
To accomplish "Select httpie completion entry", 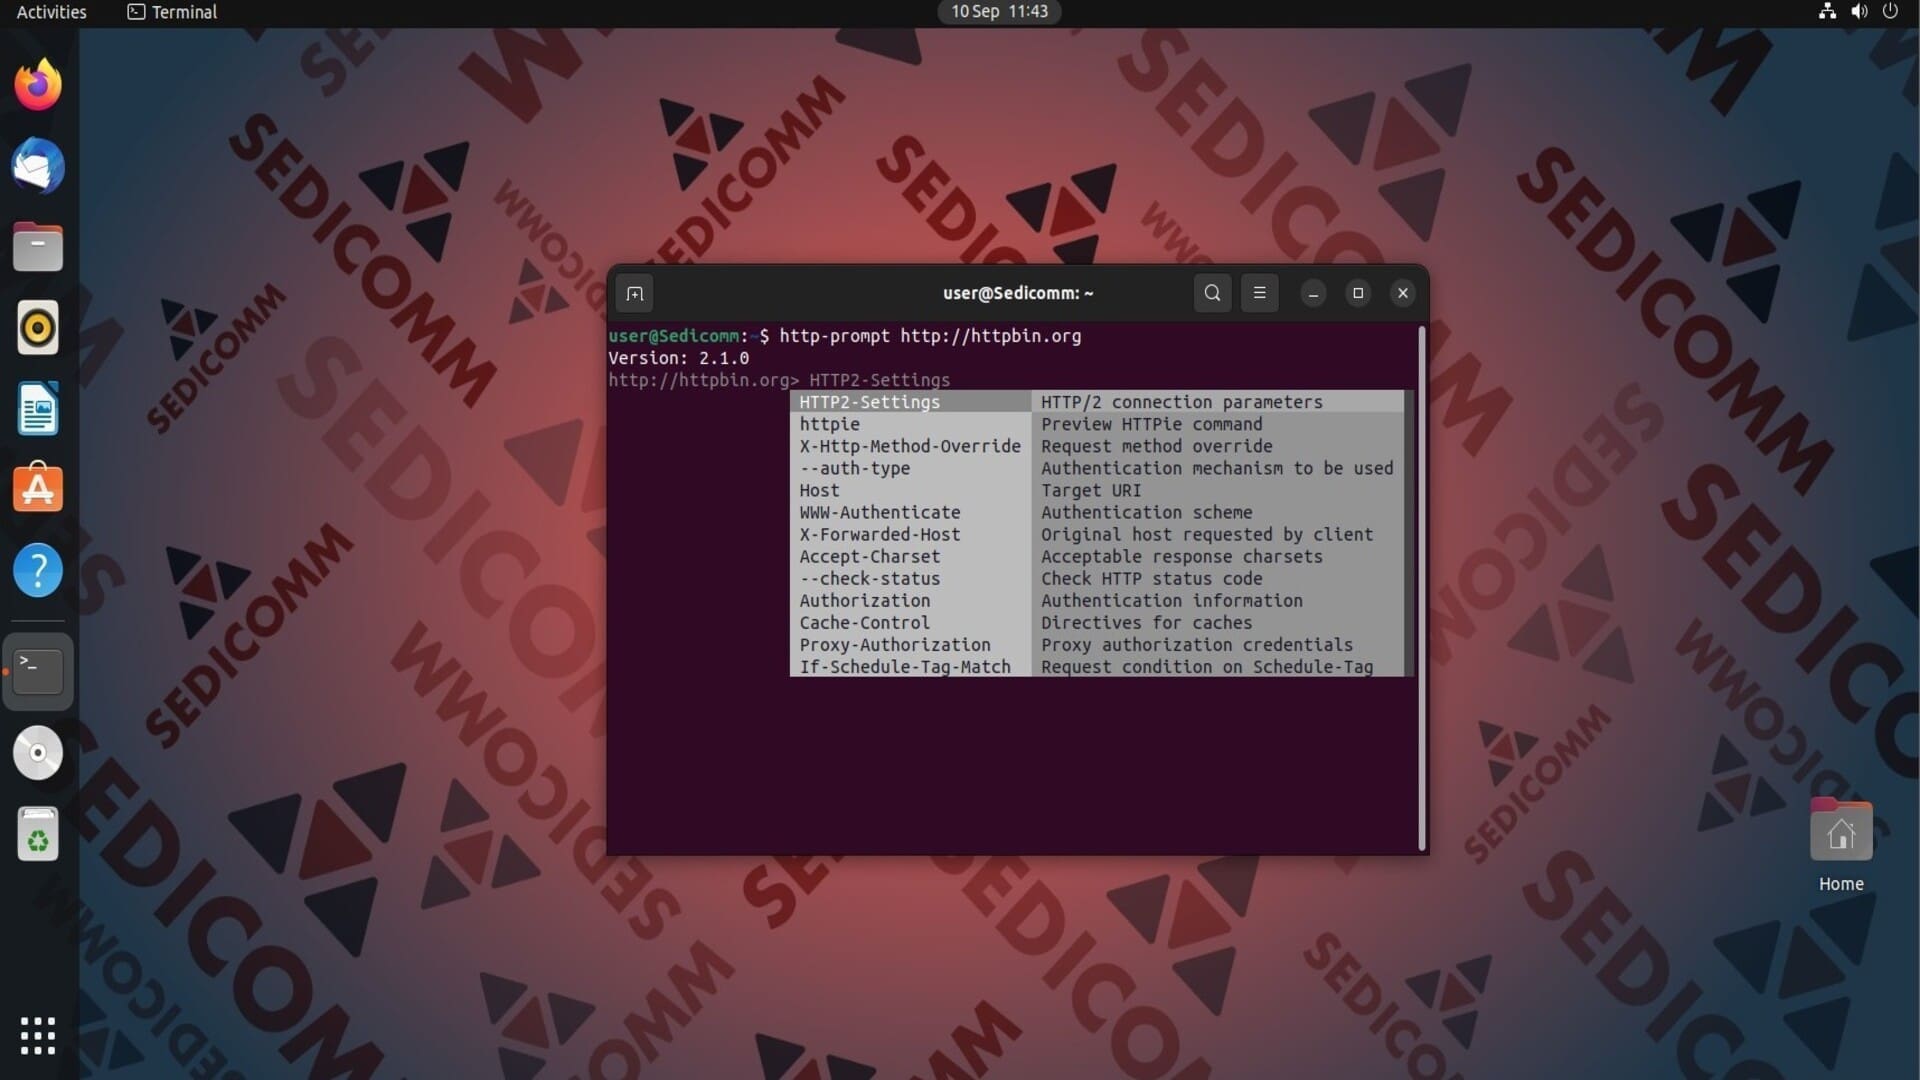I will click(x=910, y=424).
